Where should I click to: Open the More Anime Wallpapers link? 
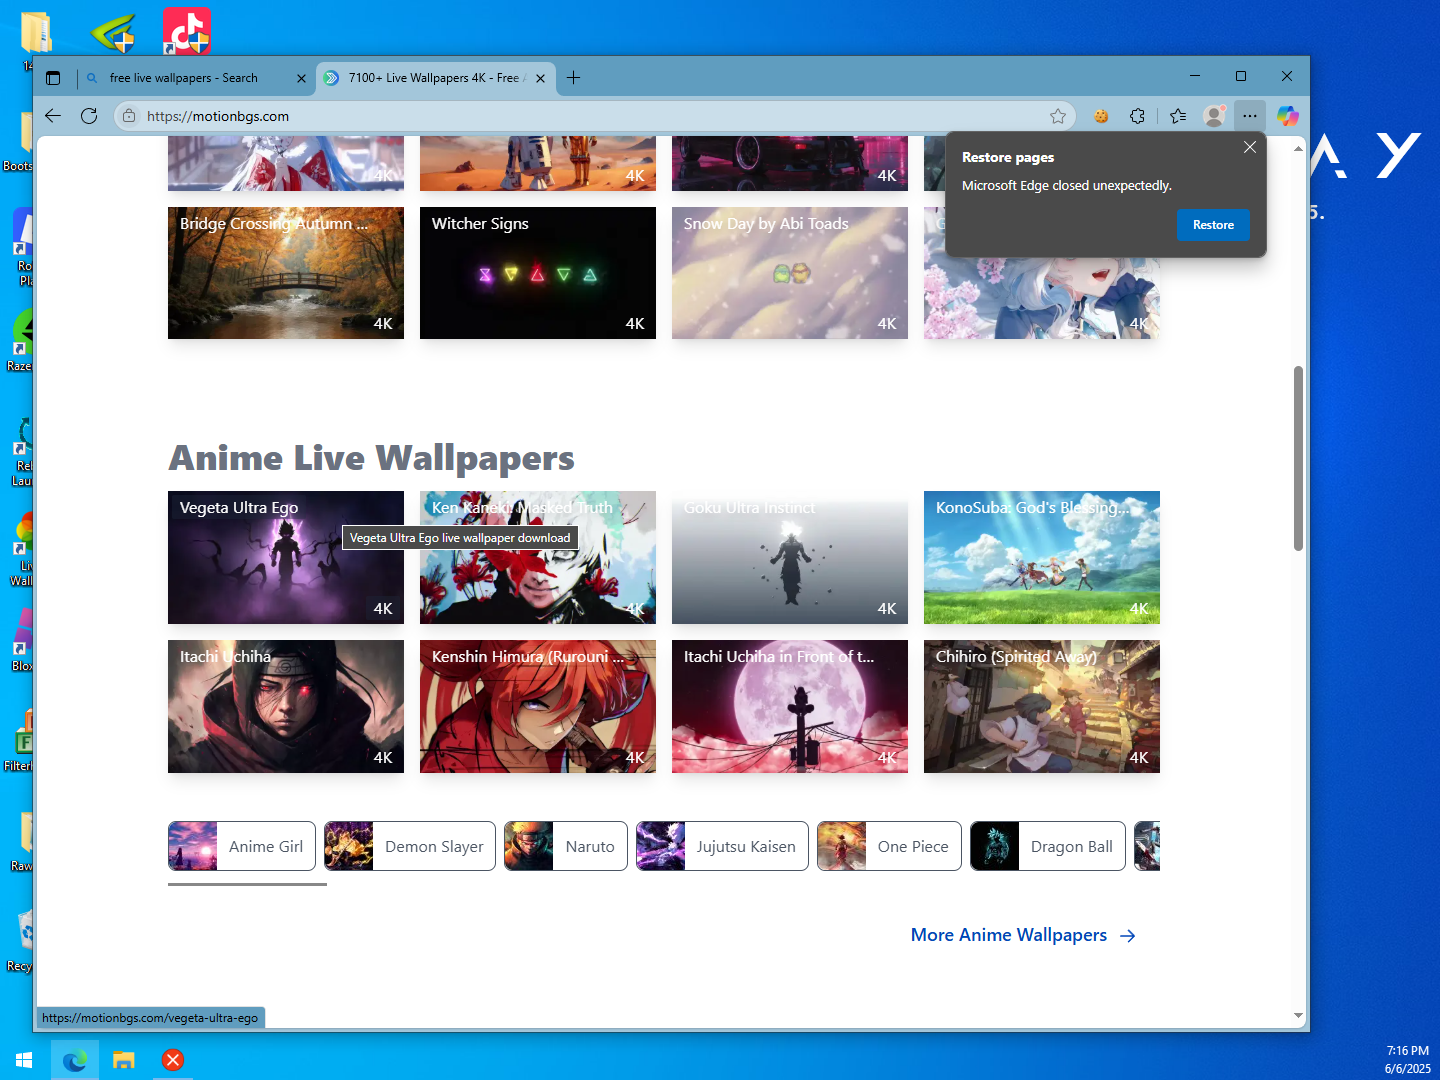click(1023, 935)
